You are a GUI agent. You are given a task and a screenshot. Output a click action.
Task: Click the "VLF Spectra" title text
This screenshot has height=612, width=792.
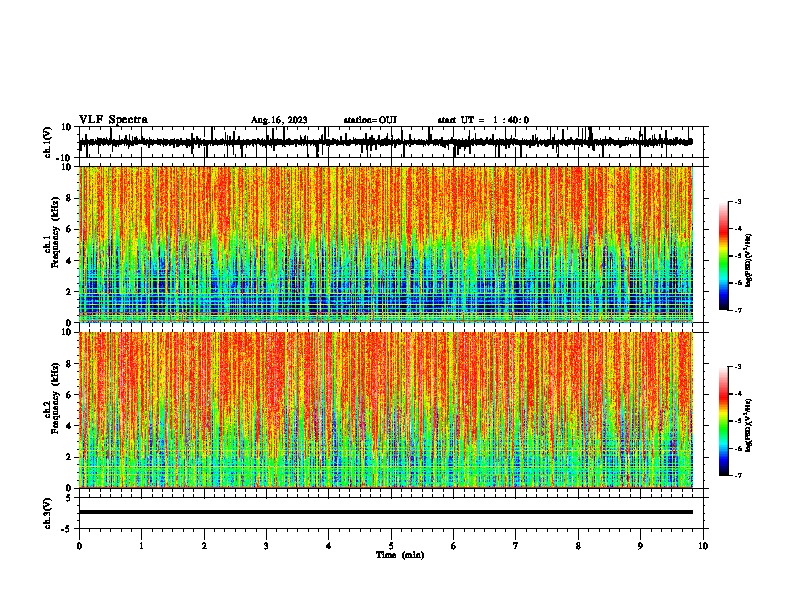(x=113, y=120)
